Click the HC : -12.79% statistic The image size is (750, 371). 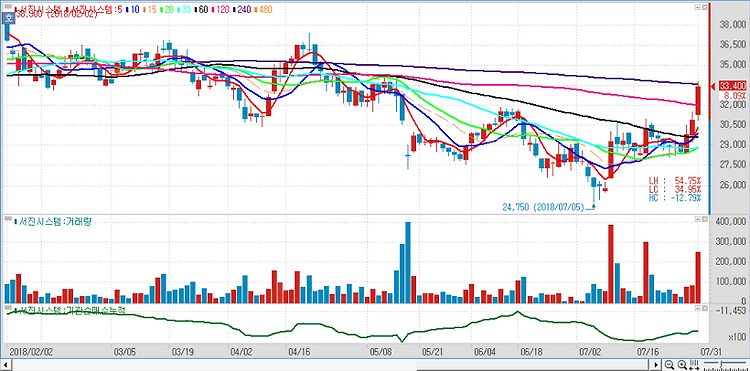675,198
